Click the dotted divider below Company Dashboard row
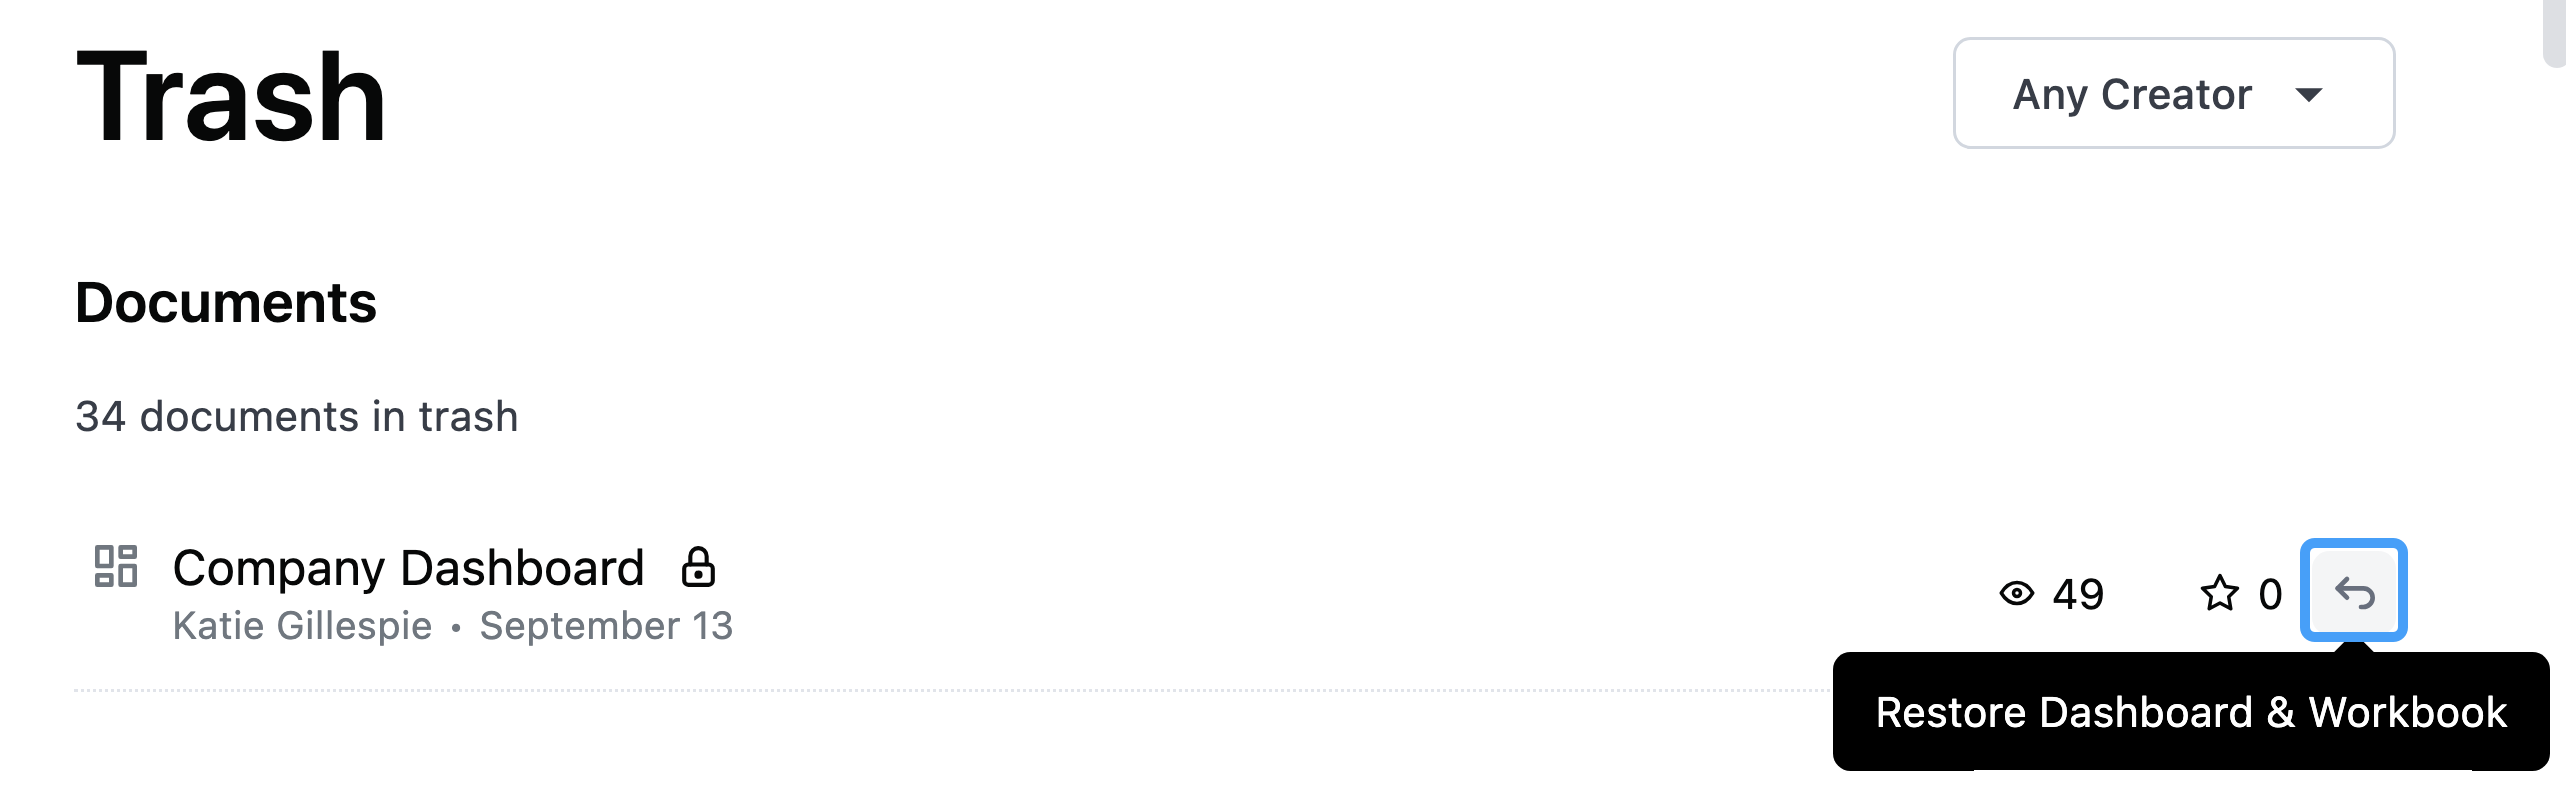 [952, 690]
